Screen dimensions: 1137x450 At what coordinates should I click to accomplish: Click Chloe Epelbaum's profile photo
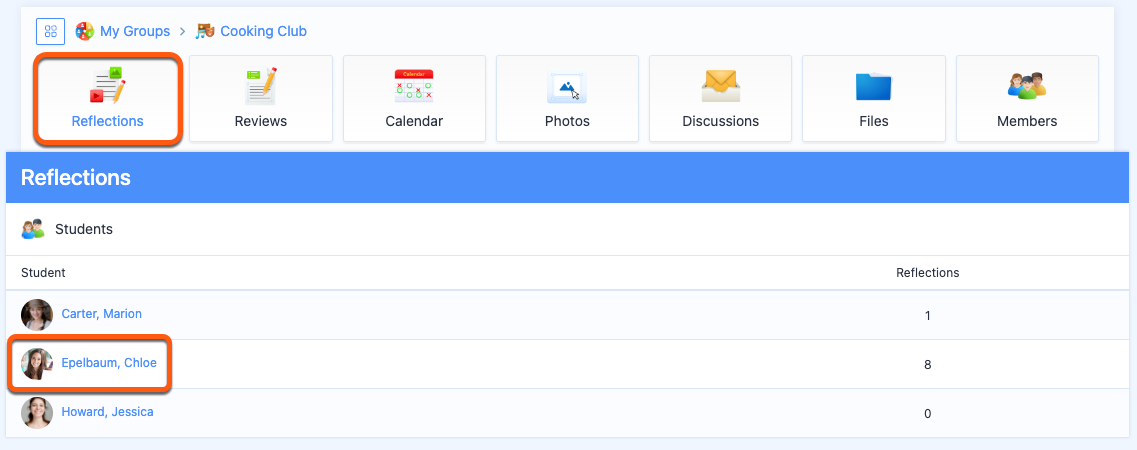37,364
